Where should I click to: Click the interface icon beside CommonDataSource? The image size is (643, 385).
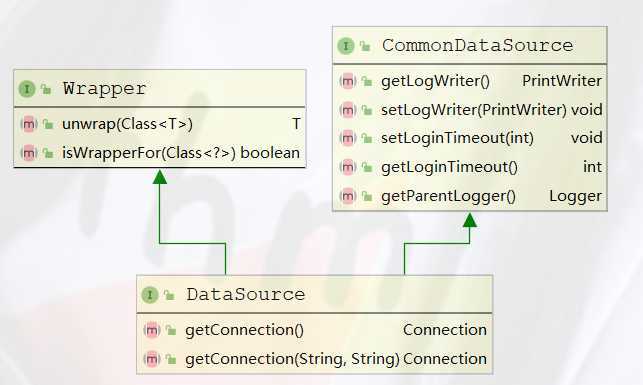[x=346, y=46]
